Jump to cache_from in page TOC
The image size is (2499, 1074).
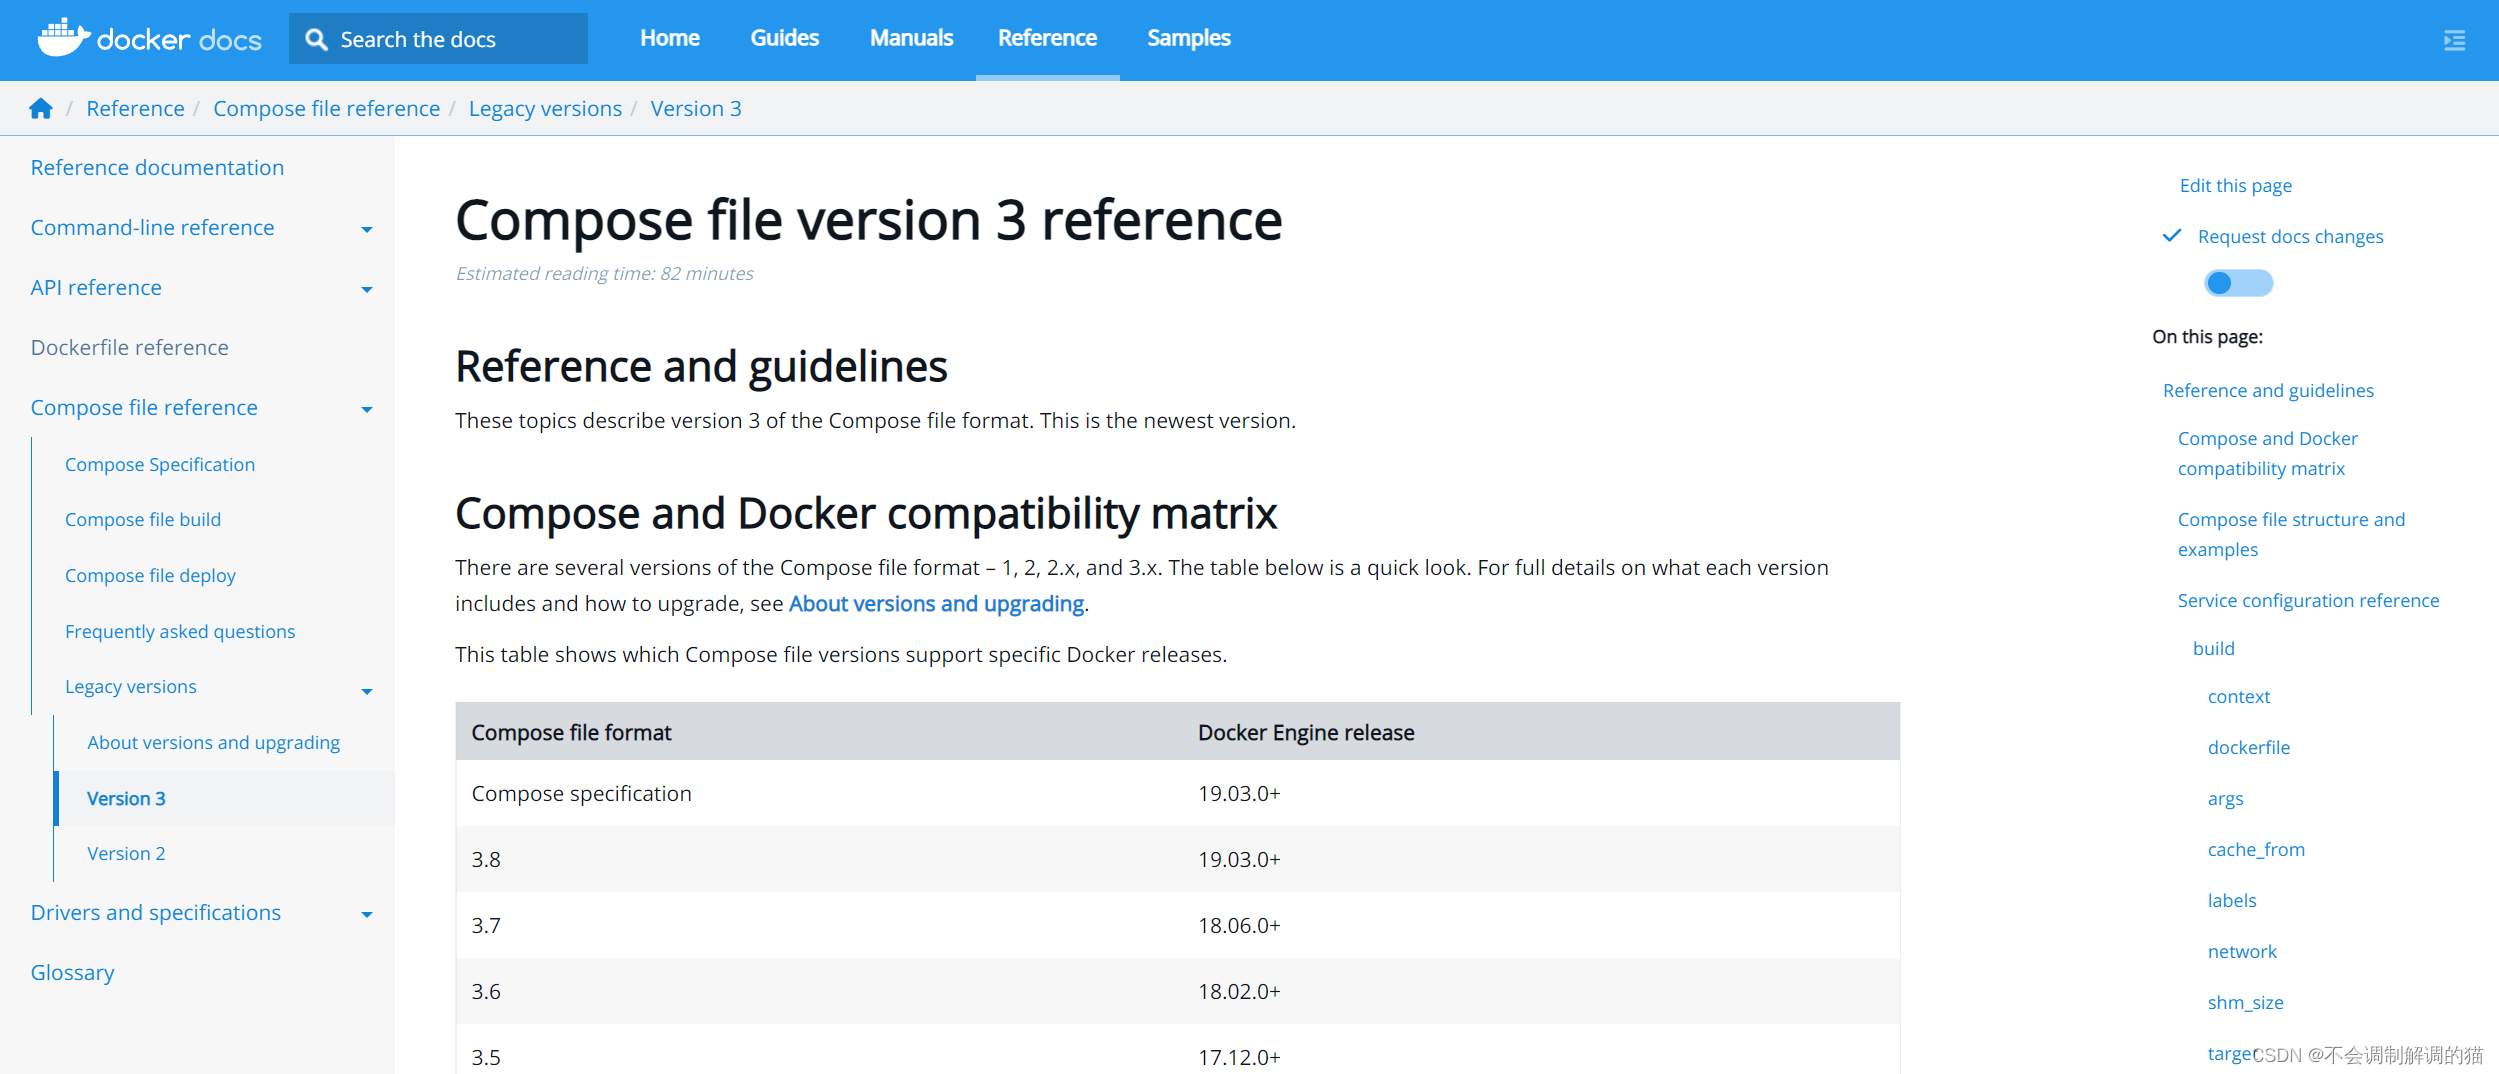[2256, 849]
